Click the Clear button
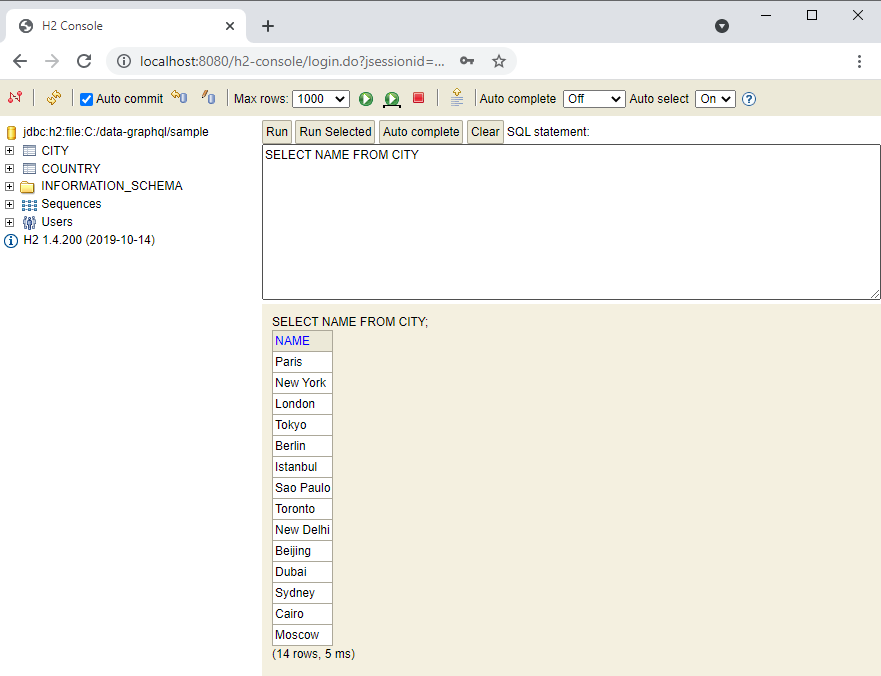 pyautogui.click(x=485, y=131)
